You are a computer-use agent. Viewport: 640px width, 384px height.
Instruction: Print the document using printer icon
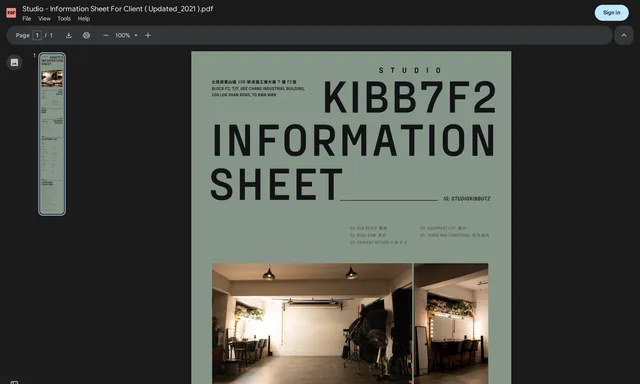click(86, 36)
